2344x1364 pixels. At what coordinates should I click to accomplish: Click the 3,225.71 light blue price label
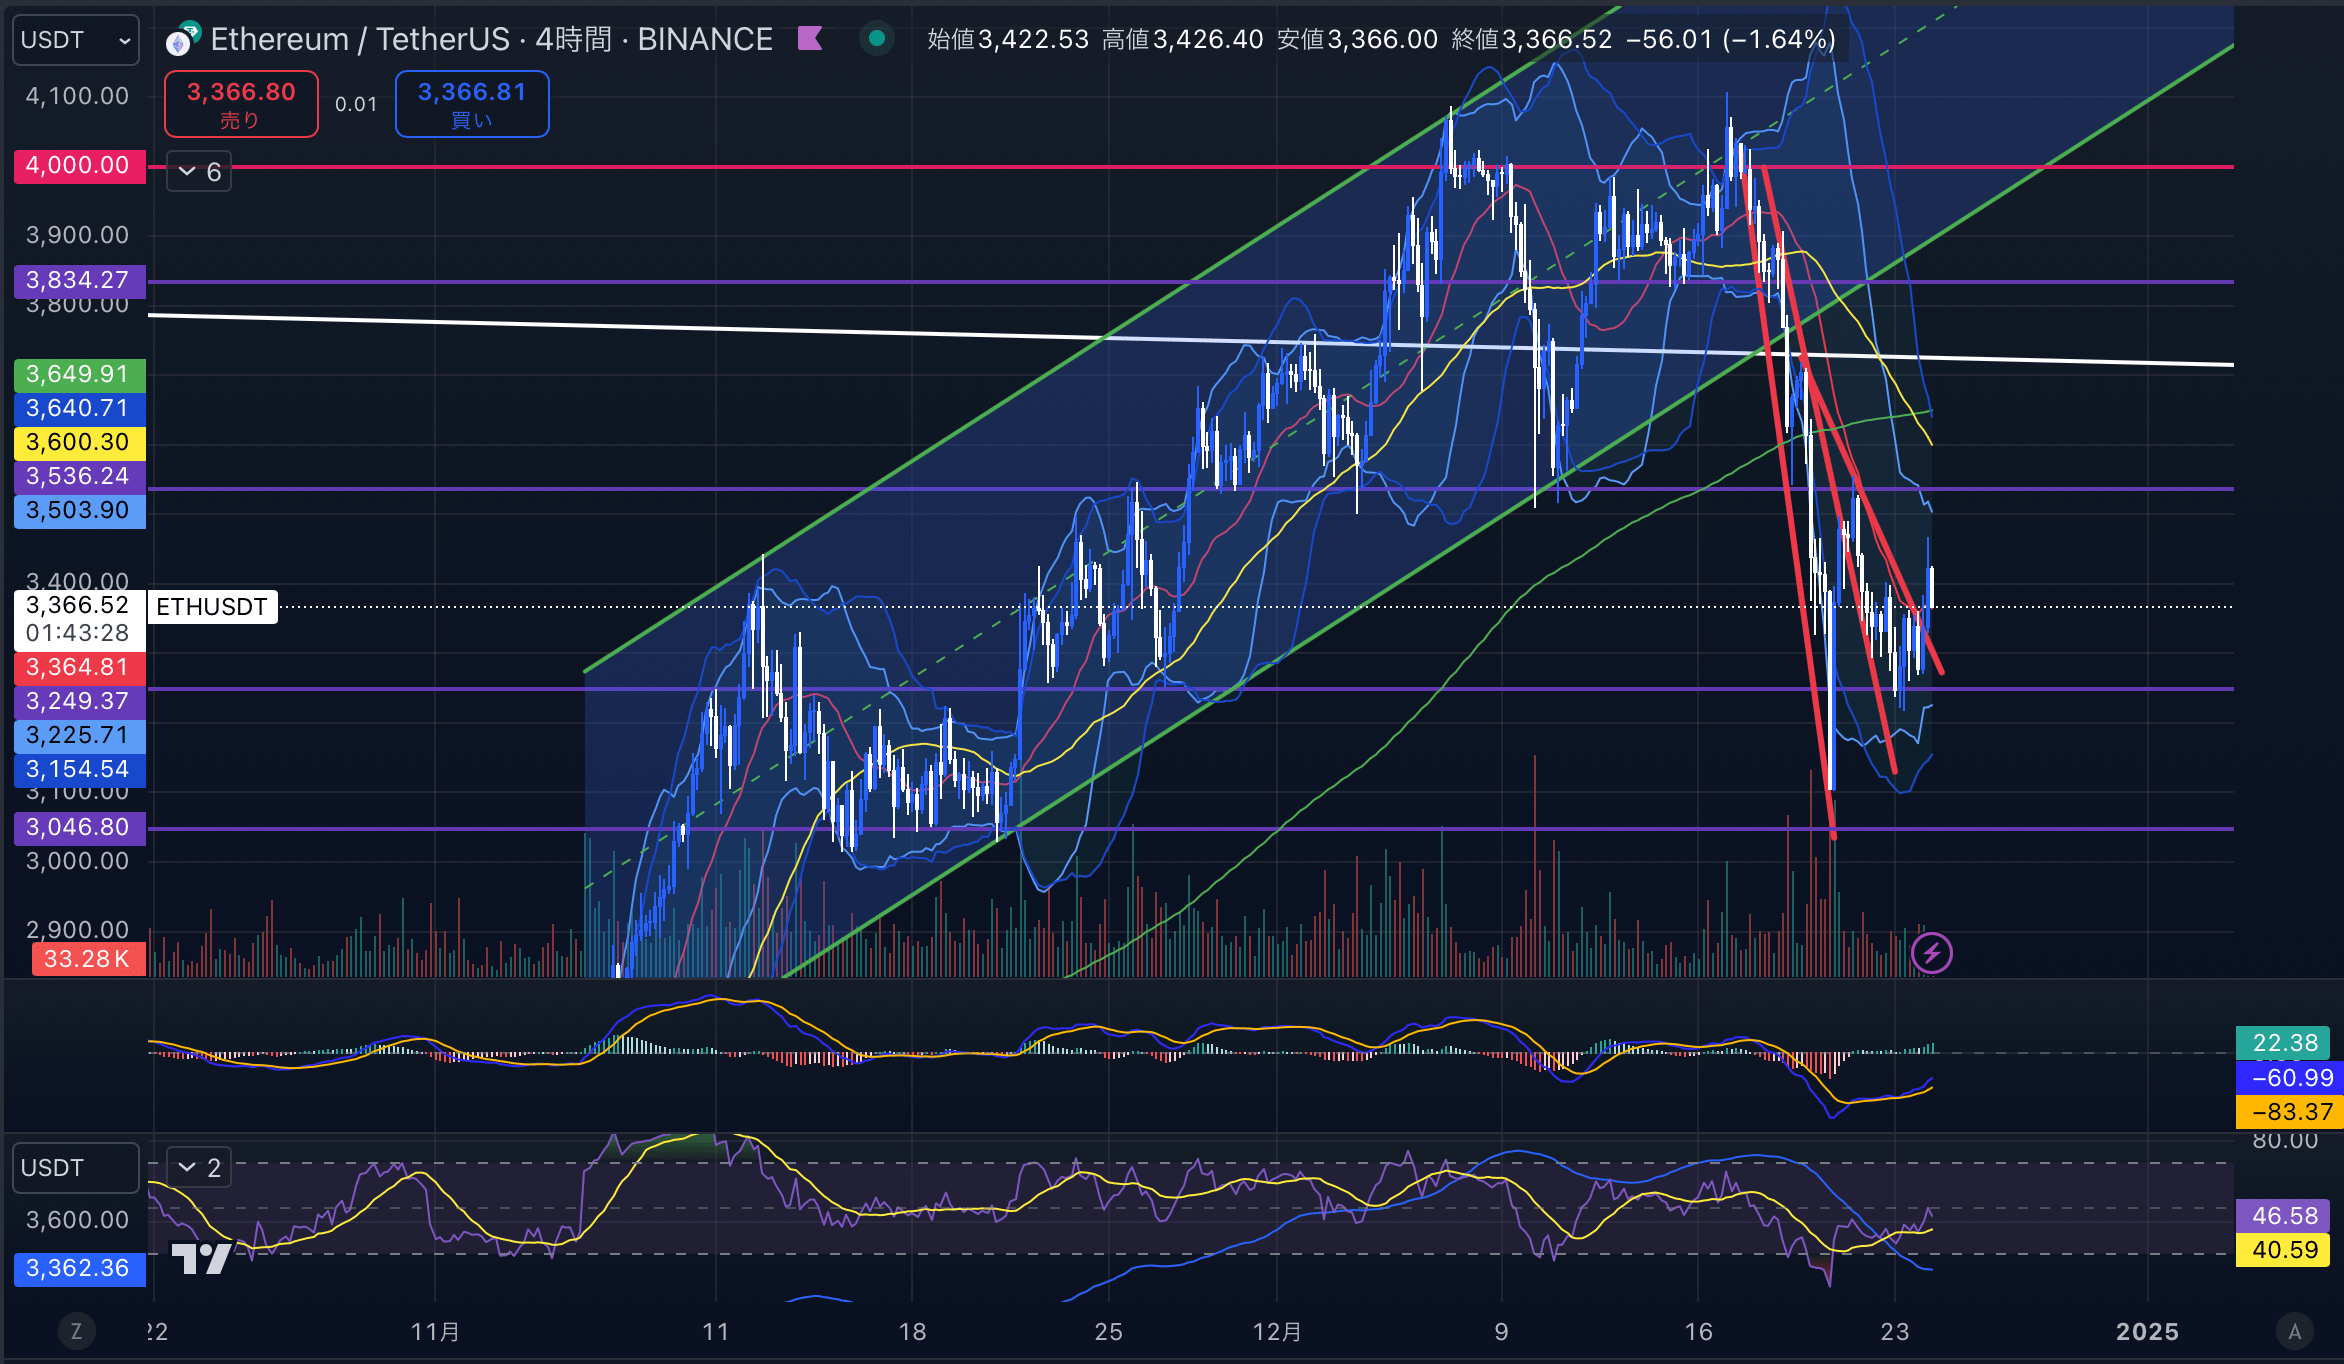[79, 736]
